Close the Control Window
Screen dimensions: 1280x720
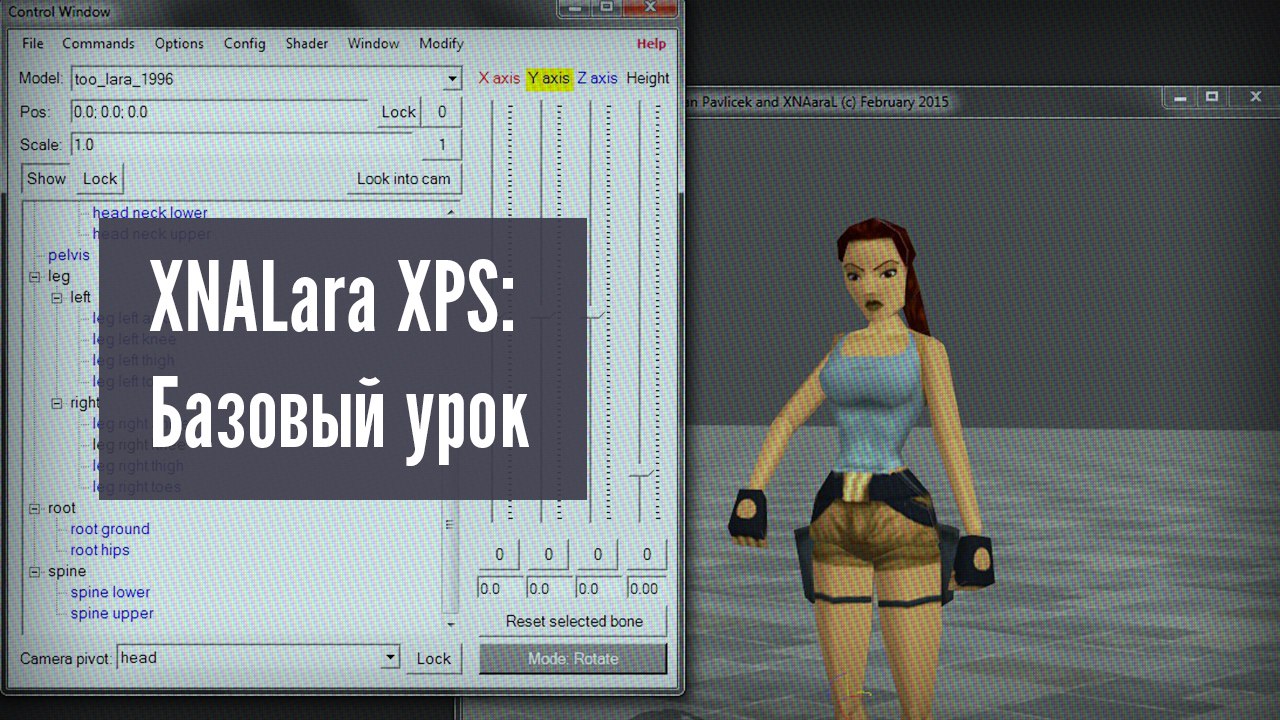651,8
